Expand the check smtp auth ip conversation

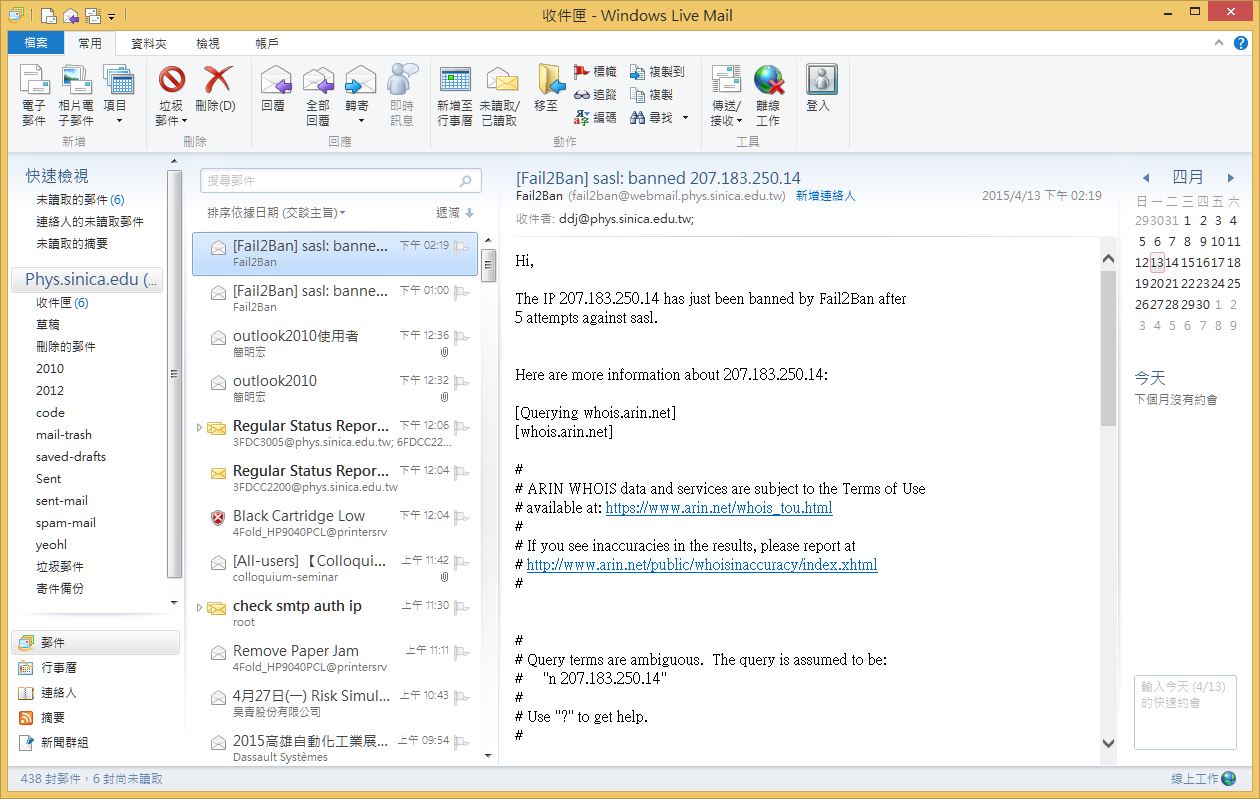[x=199, y=607]
